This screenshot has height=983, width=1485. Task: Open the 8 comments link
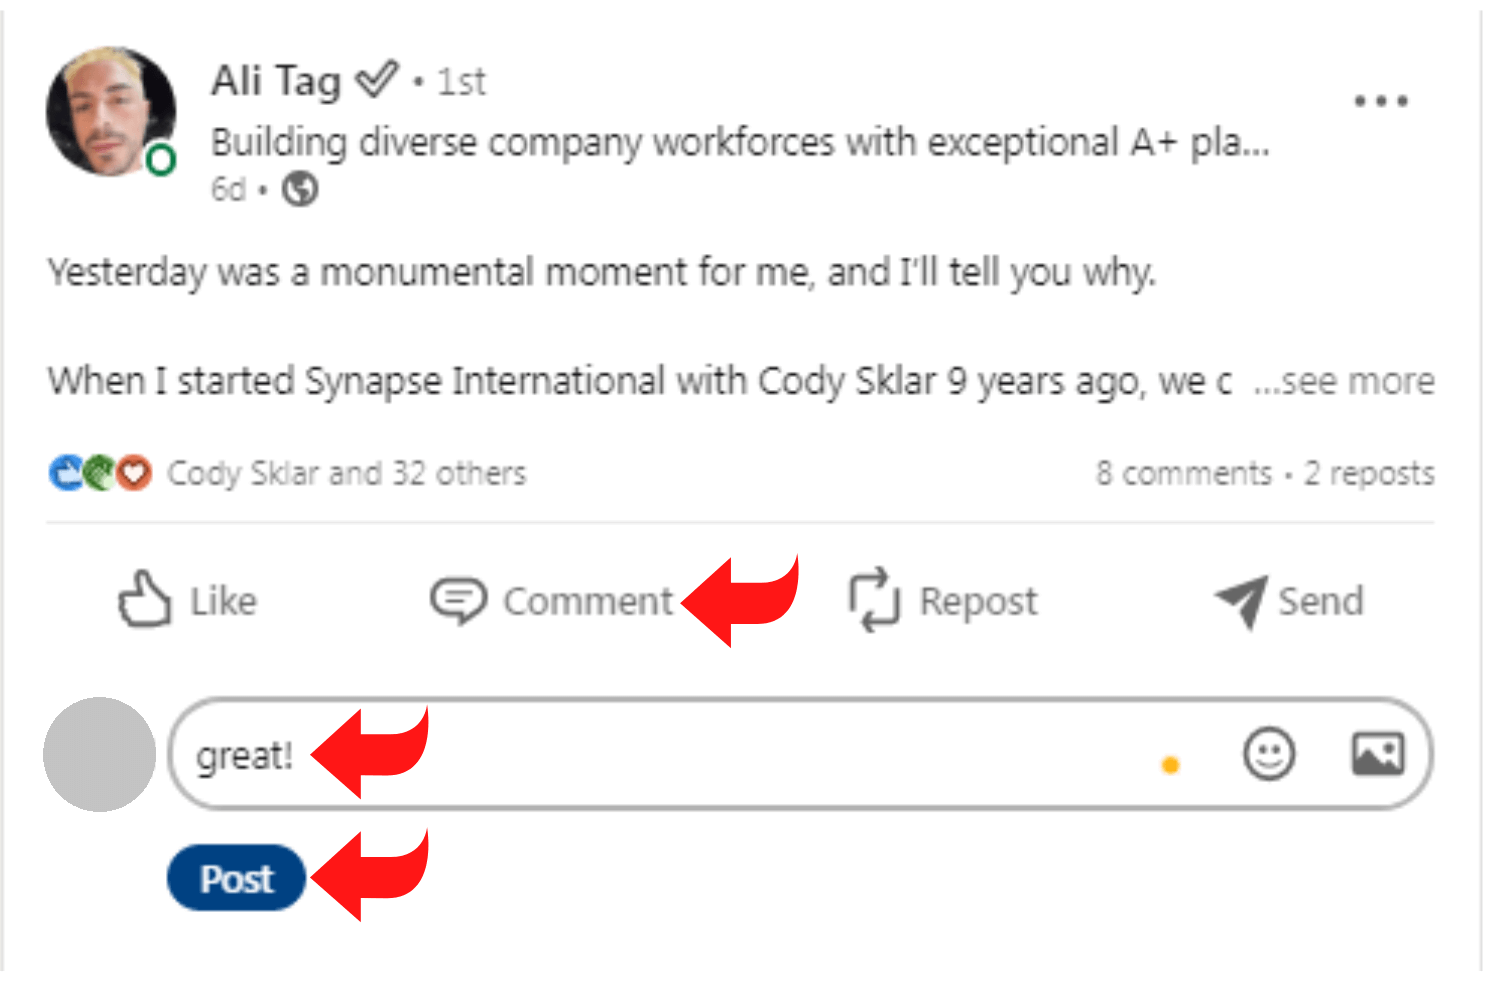(x=1183, y=473)
